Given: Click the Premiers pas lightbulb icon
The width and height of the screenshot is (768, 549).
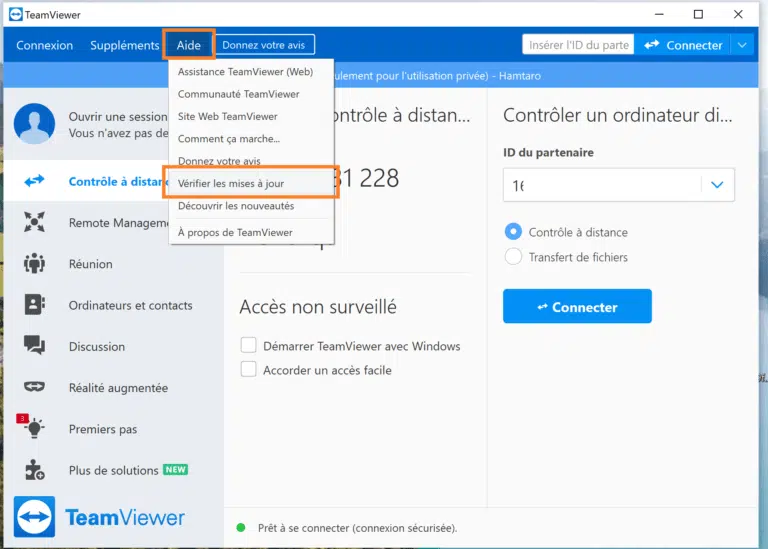Looking at the screenshot, I should [x=35, y=428].
